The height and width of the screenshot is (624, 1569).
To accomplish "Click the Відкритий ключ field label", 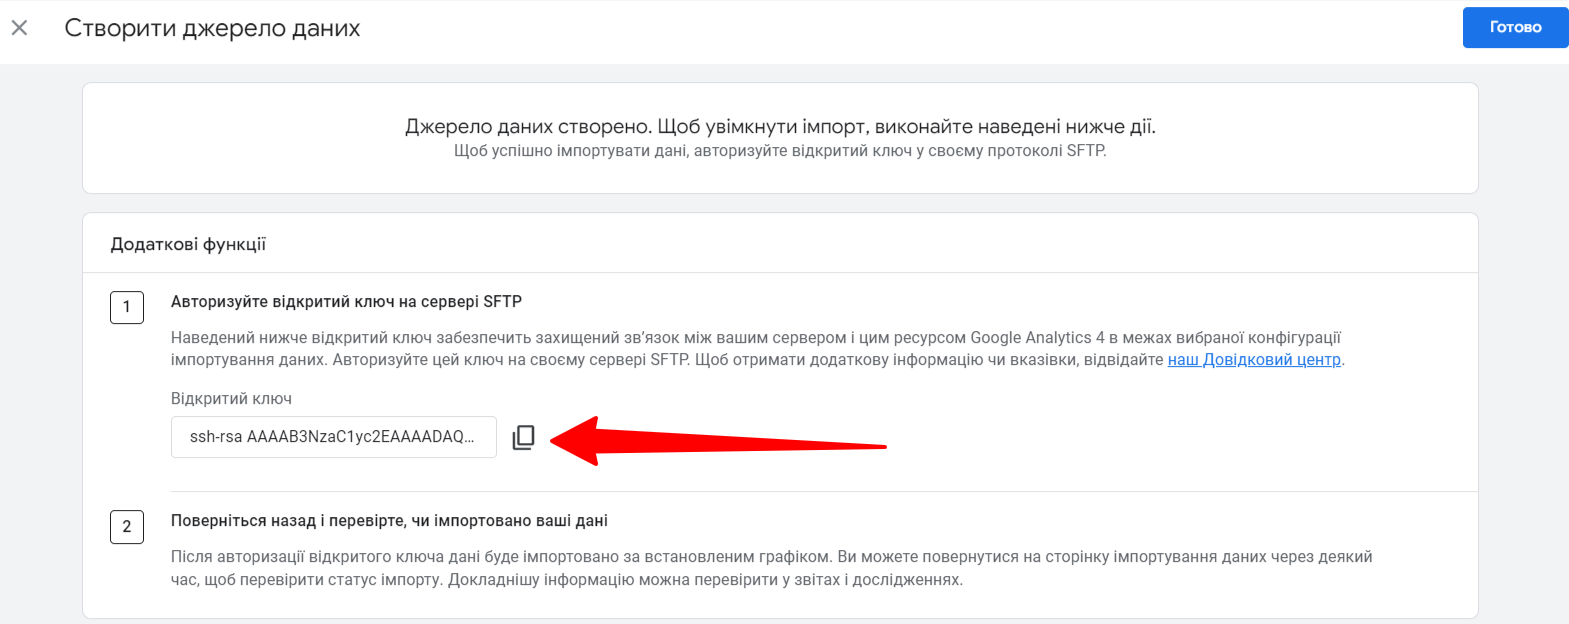I will pyautogui.click(x=231, y=399).
